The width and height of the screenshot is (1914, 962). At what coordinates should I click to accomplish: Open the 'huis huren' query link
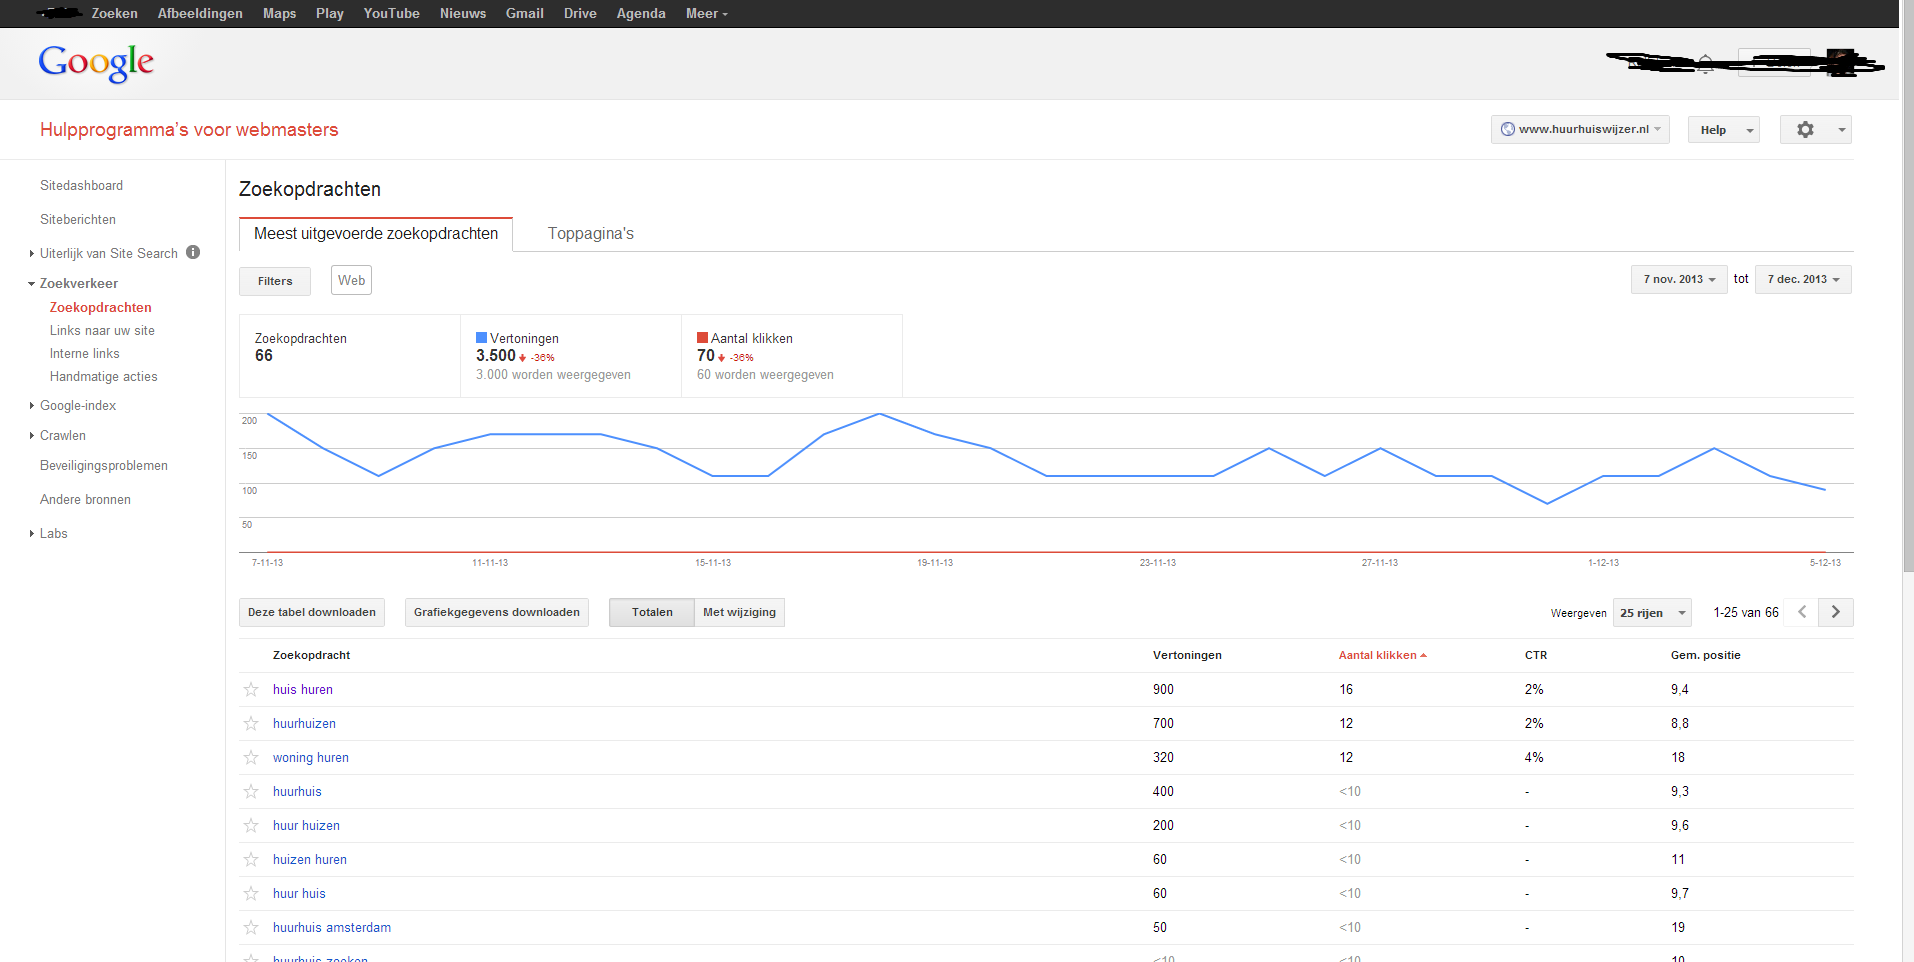(303, 689)
